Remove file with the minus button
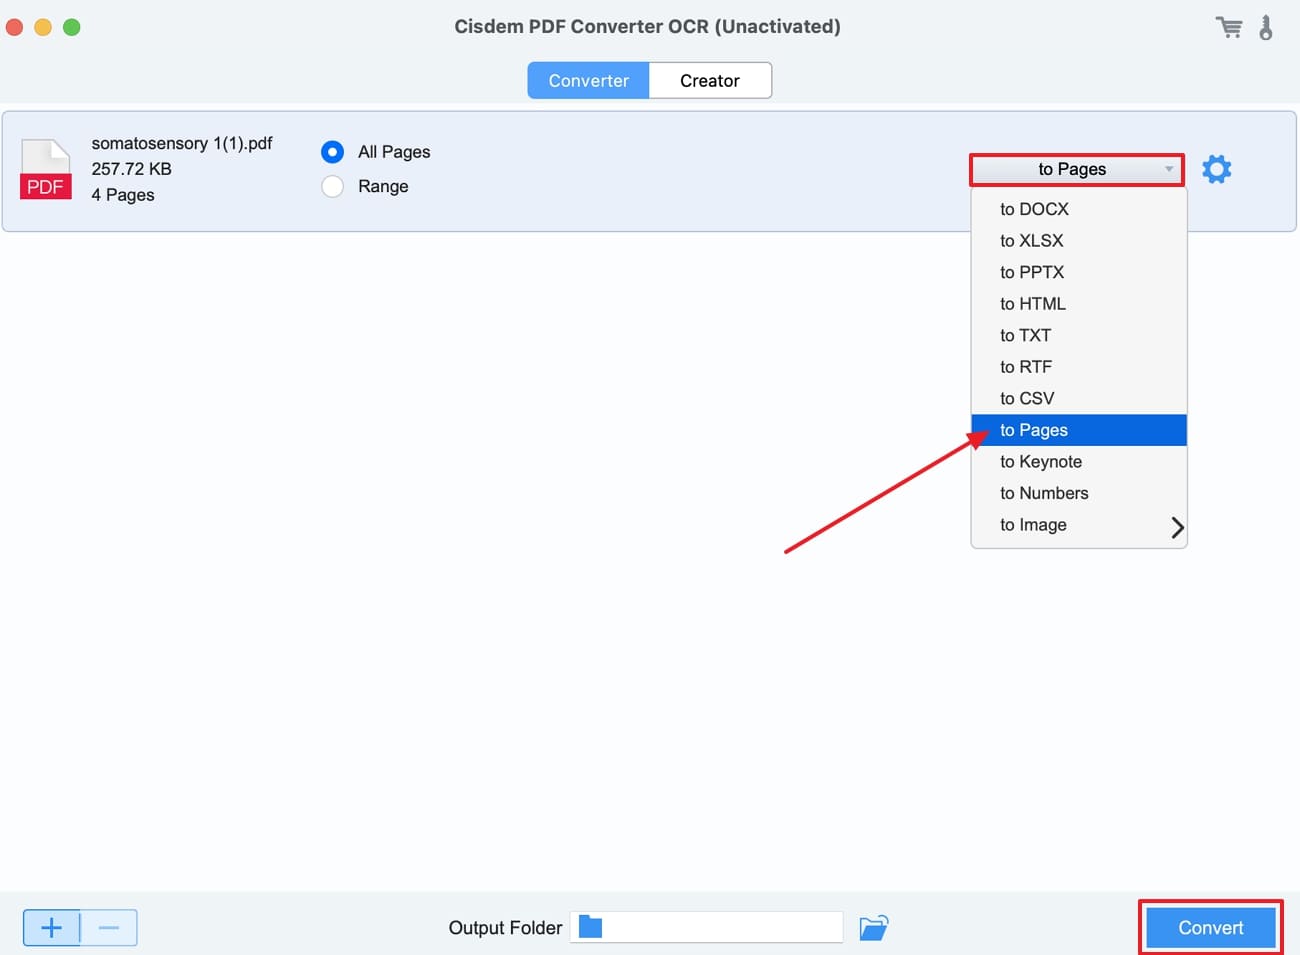 [109, 928]
